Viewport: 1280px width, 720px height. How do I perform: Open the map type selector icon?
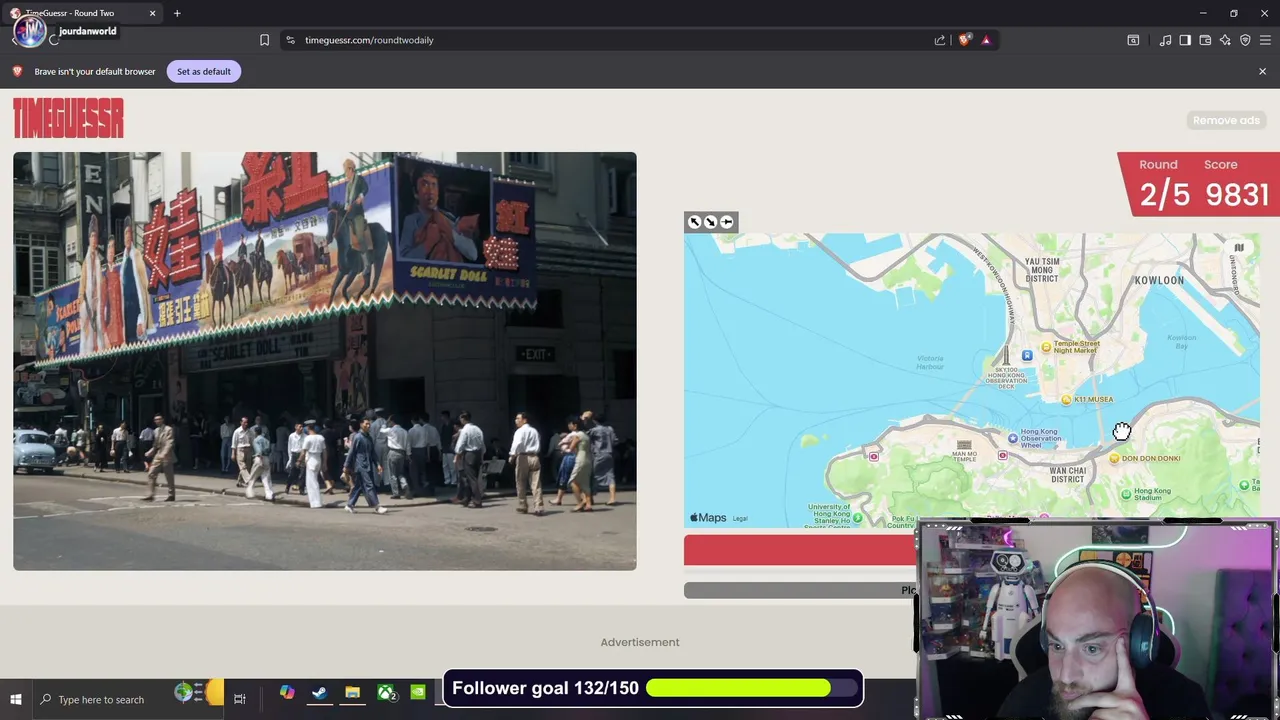(1239, 248)
